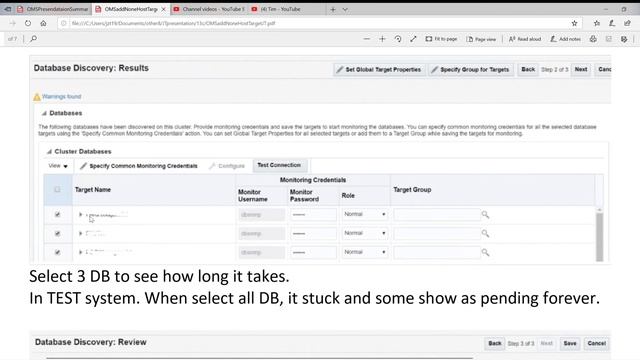This screenshot has width=640, height=360.
Task: Search target group for third database row
Action: click(x=485, y=252)
